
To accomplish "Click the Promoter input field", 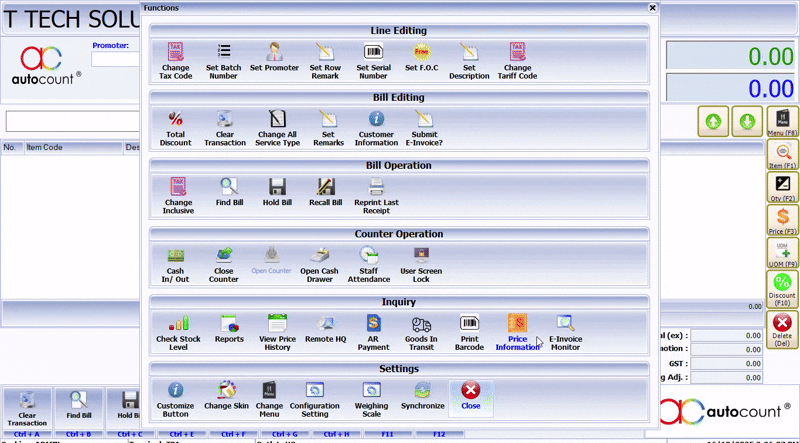I will [x=115, y=59].
